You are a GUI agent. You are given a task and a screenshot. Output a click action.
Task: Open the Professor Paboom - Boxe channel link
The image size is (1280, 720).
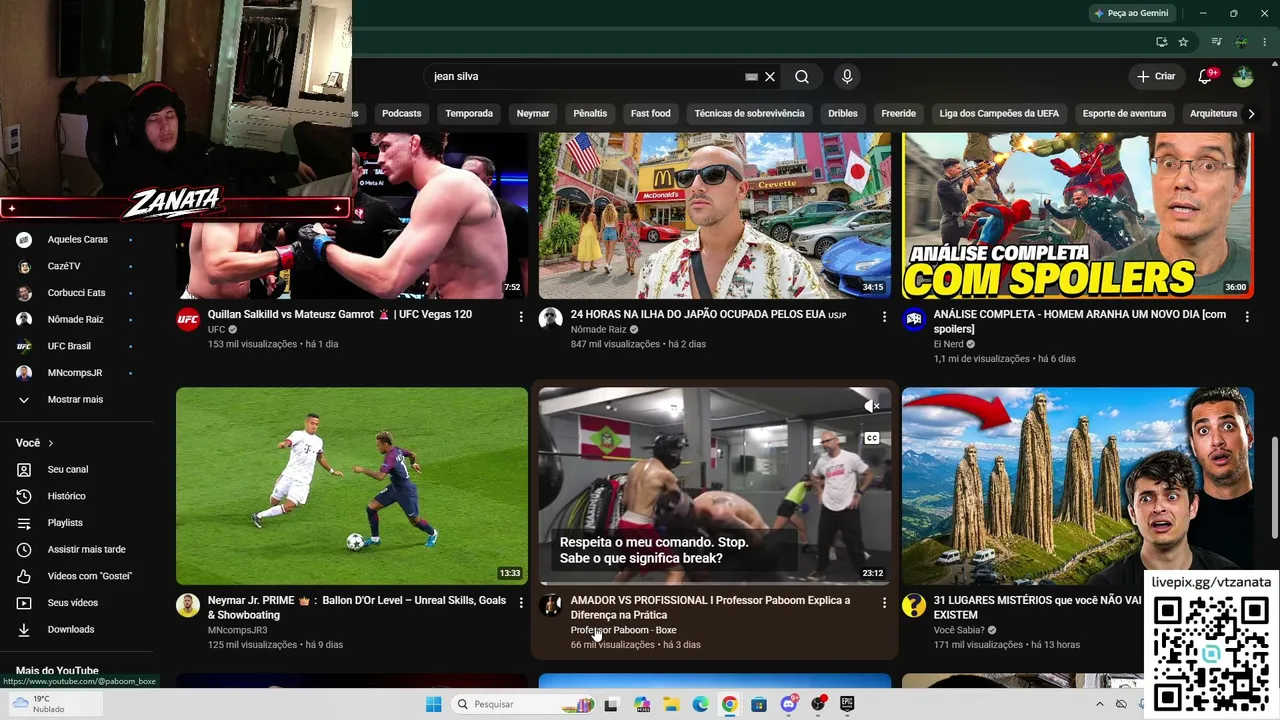coord(623,631)
